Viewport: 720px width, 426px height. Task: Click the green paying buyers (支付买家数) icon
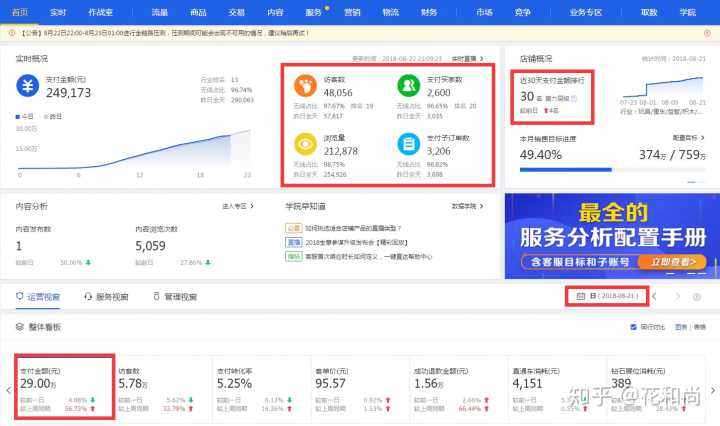coord(409,83)
